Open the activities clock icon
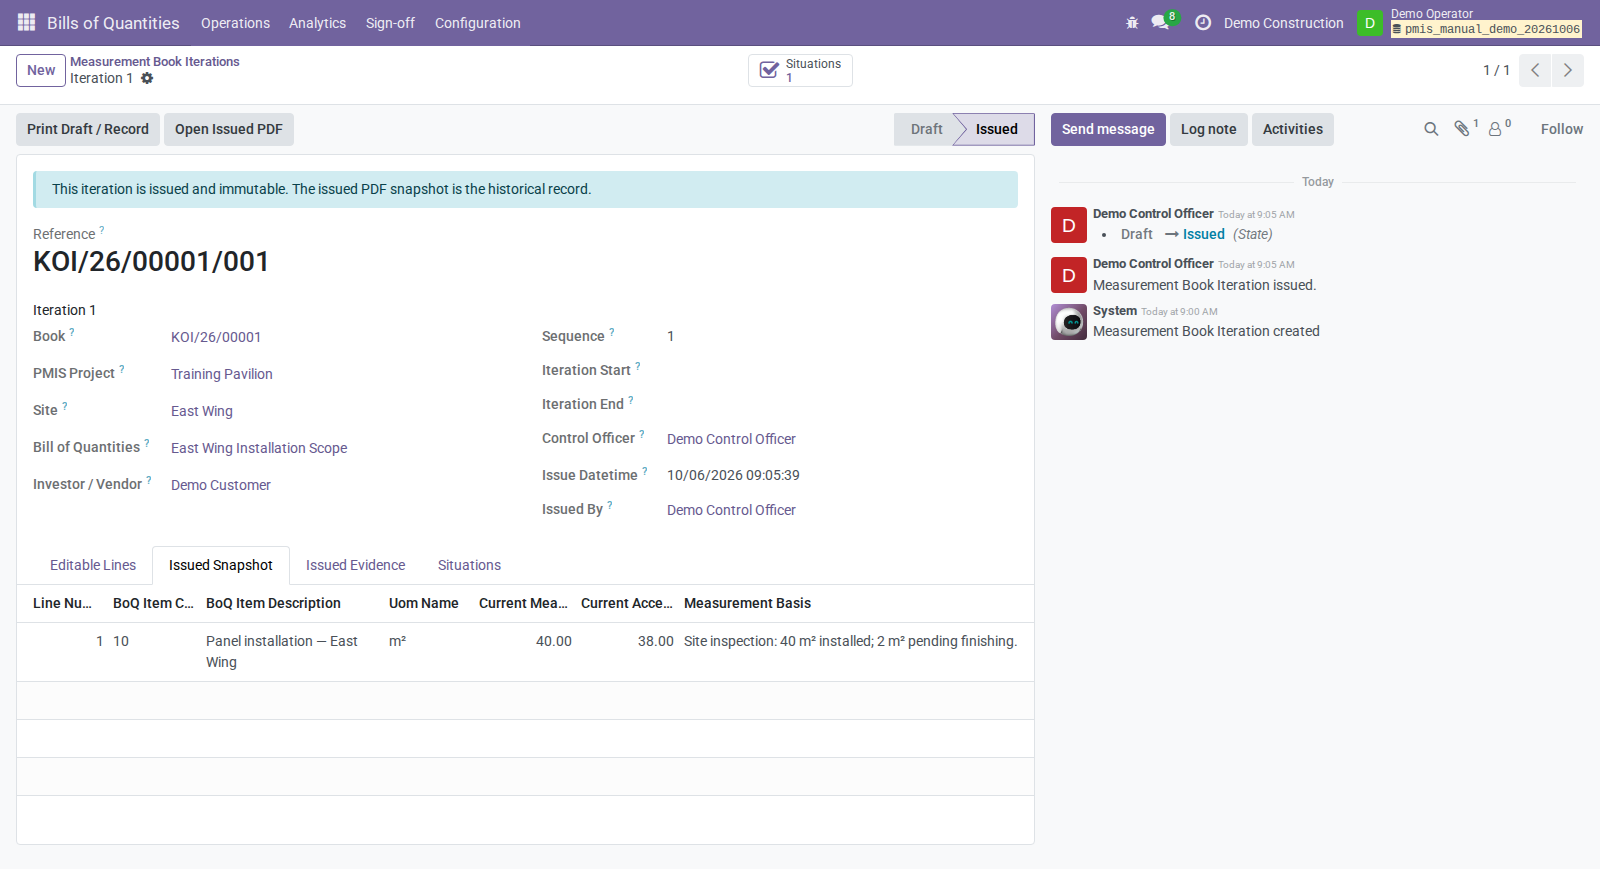The height and width of the screenshot is (869, 1600). pyautogui.click(x=1203, y=22)
